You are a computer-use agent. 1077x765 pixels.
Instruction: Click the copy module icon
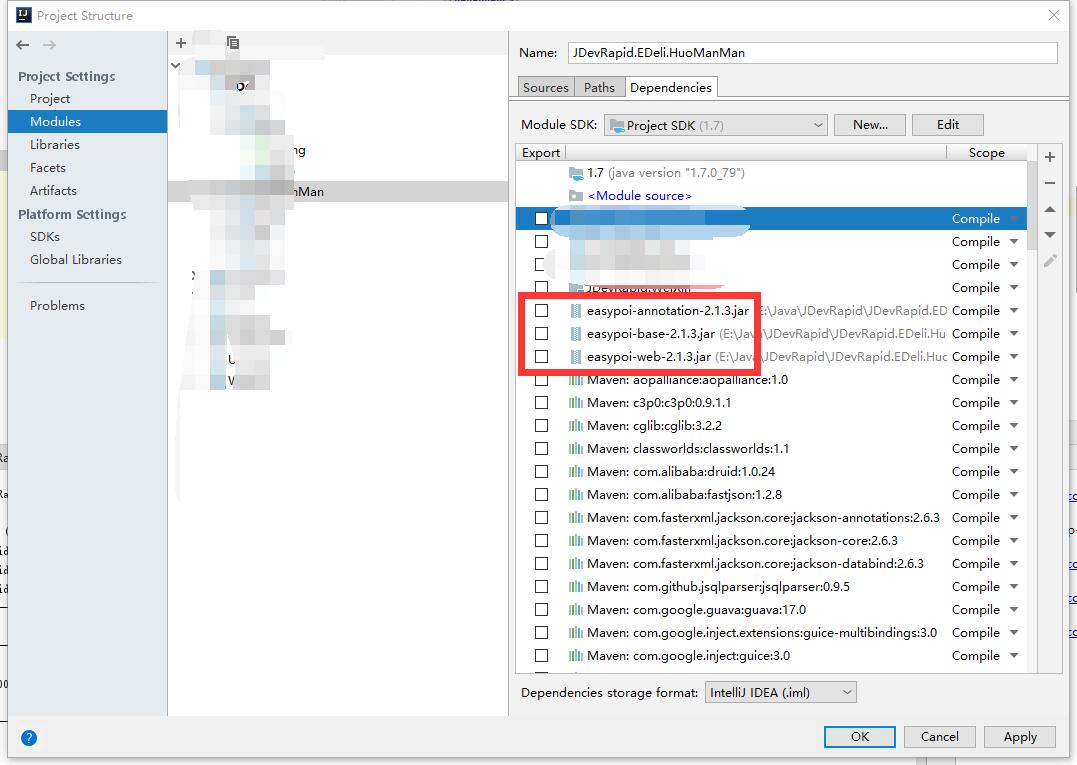point(233,43)
